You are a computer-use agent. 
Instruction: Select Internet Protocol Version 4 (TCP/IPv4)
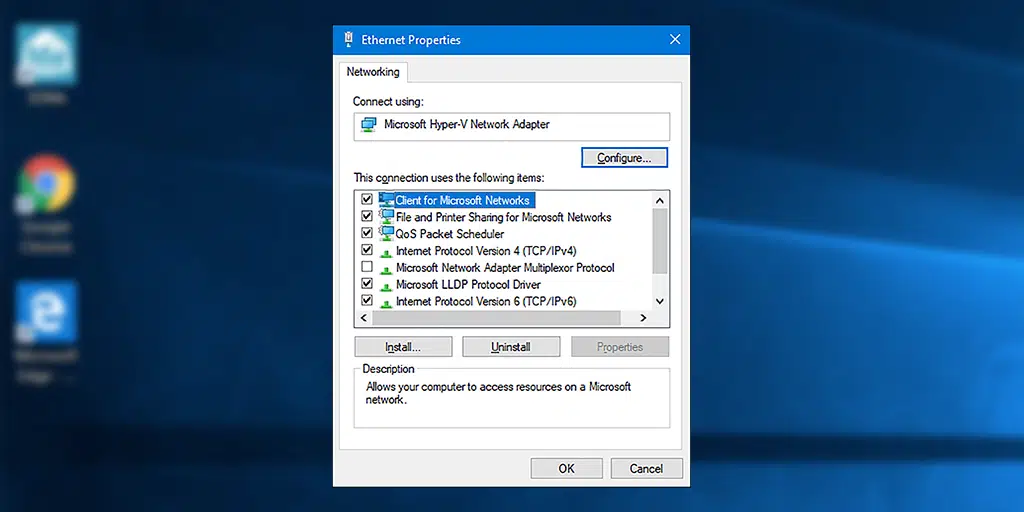[x=486, y=251]
